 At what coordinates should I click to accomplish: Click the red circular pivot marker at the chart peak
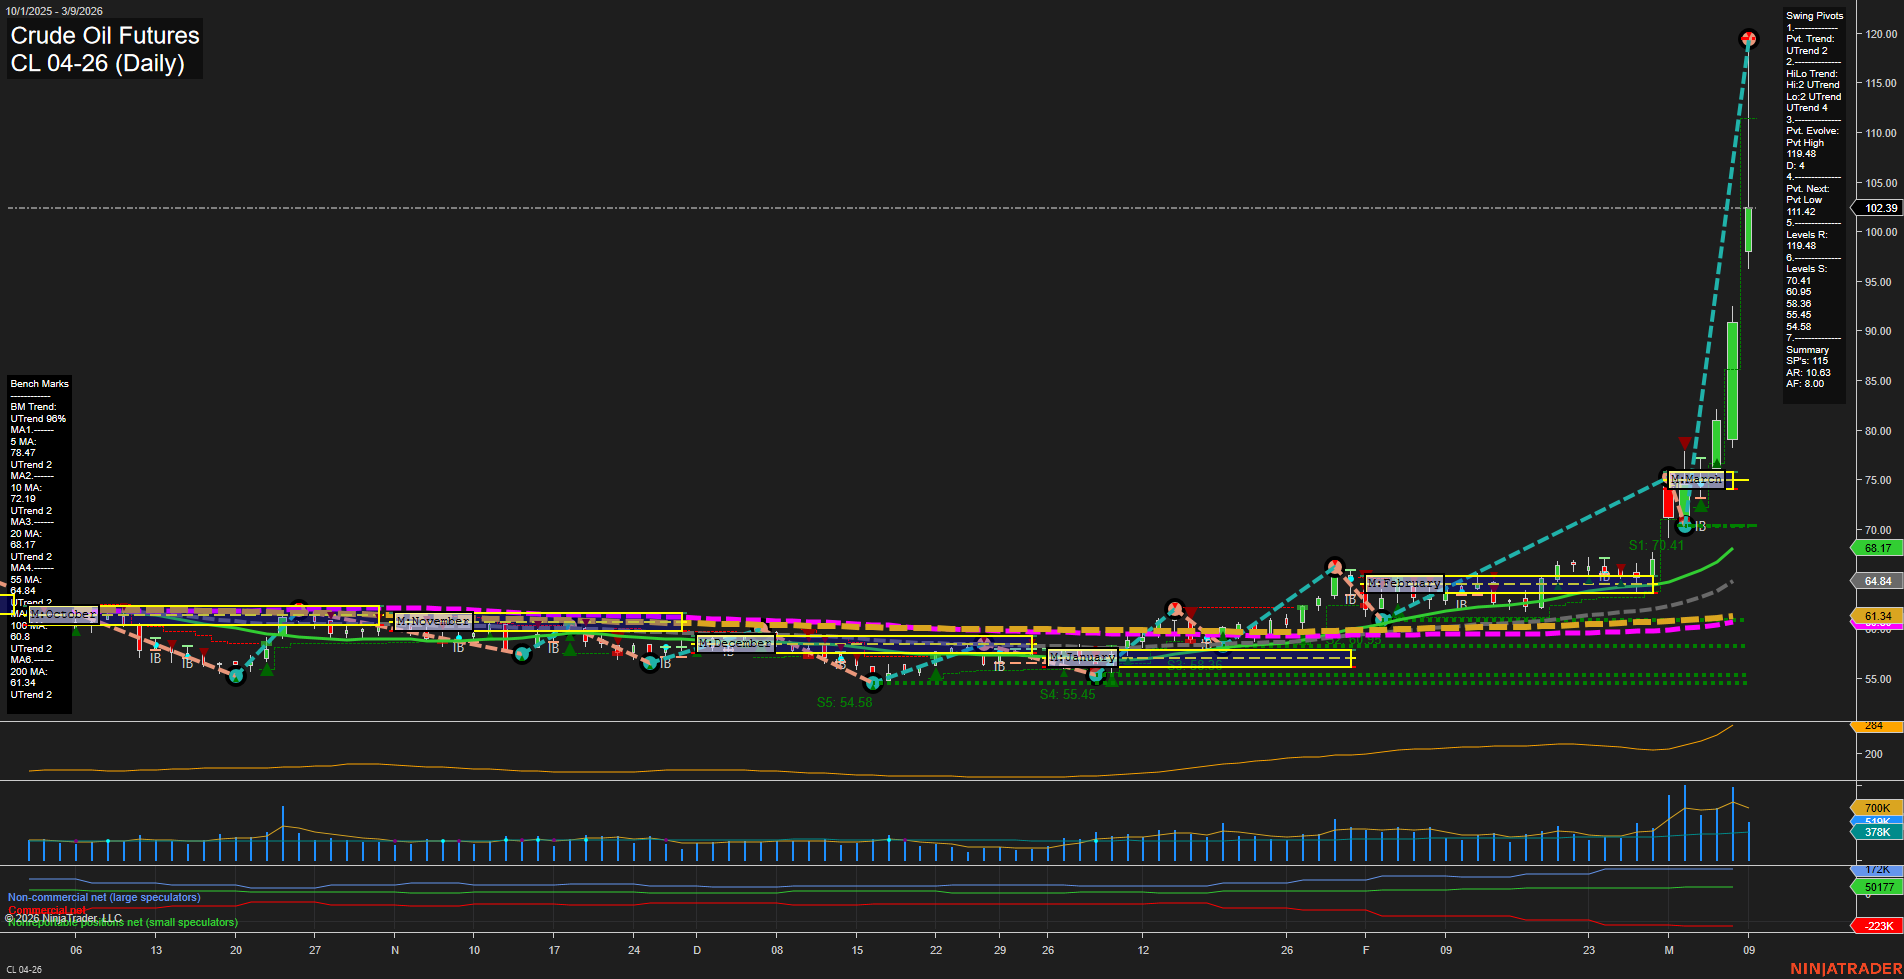click(x=1748, y=39)
